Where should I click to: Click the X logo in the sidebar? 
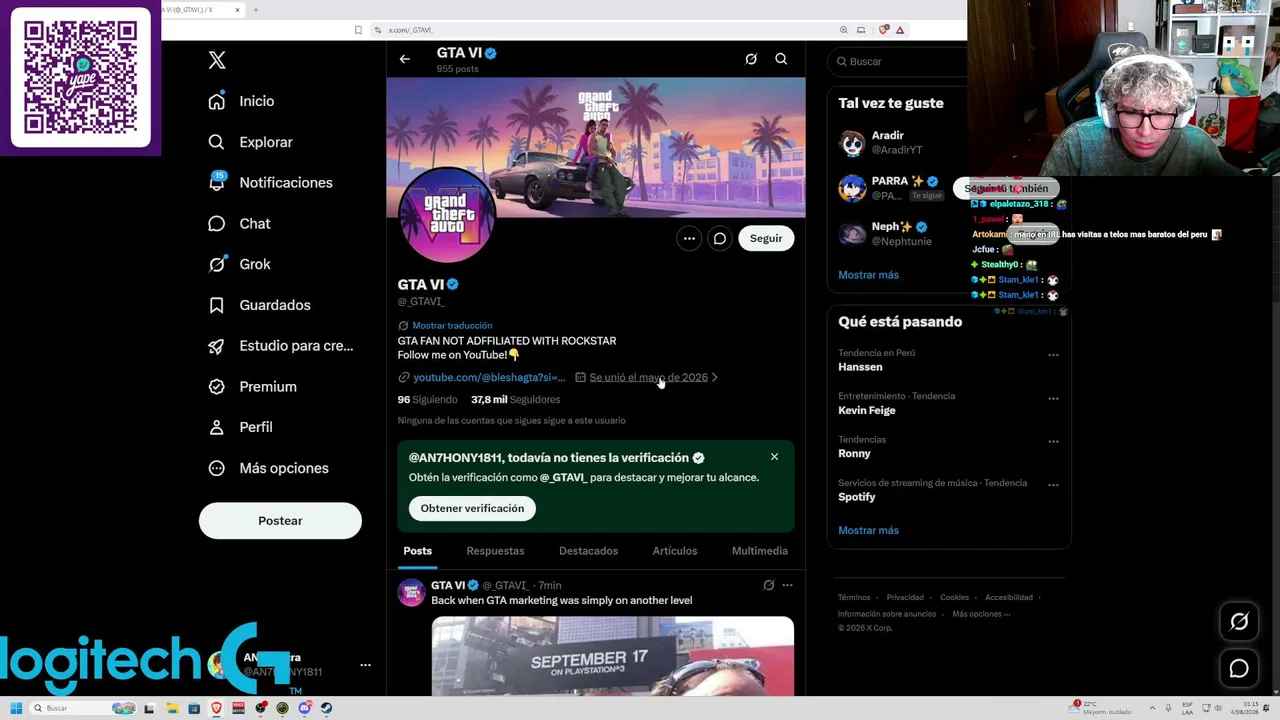pos(217,60)
